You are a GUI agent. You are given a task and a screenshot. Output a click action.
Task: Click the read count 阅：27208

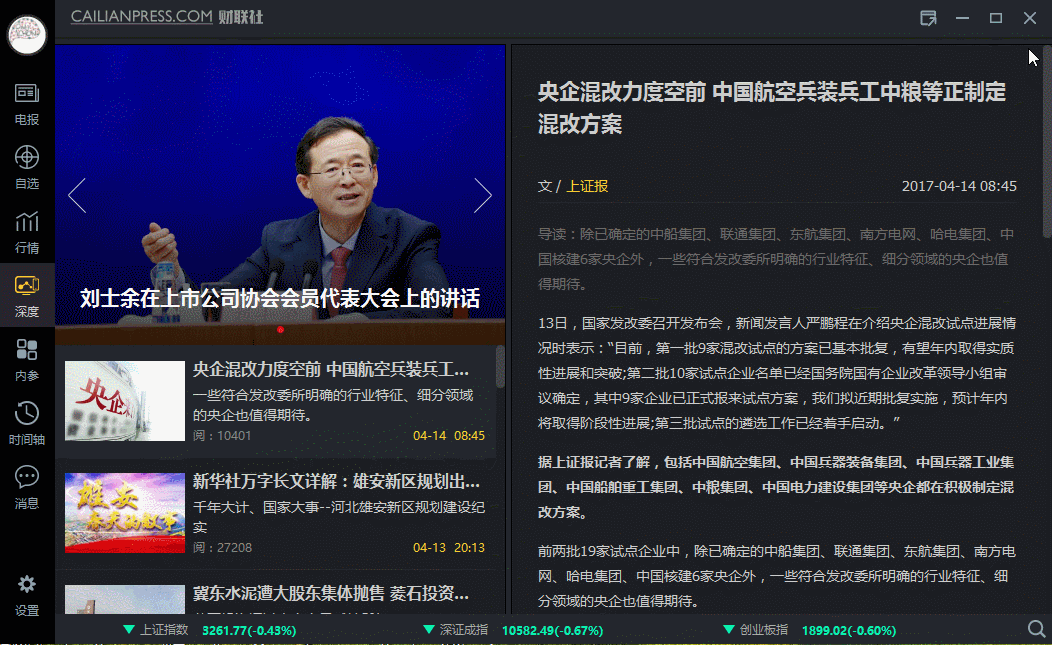[222, 548]
